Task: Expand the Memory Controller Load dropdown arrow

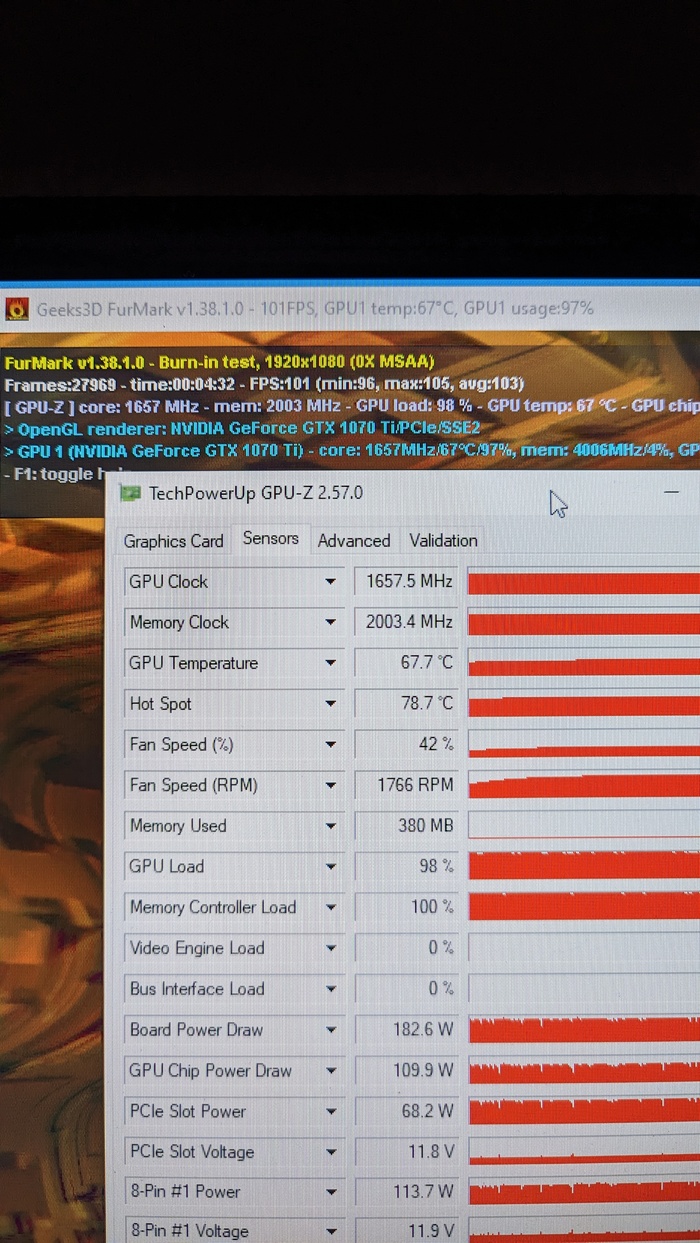Action: [330, 908]
